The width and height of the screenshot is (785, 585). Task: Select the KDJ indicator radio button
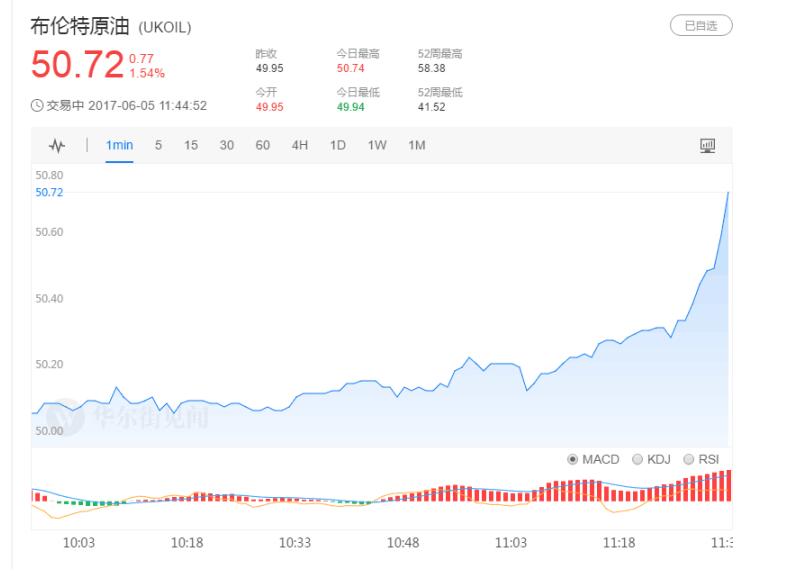(635, 459)
